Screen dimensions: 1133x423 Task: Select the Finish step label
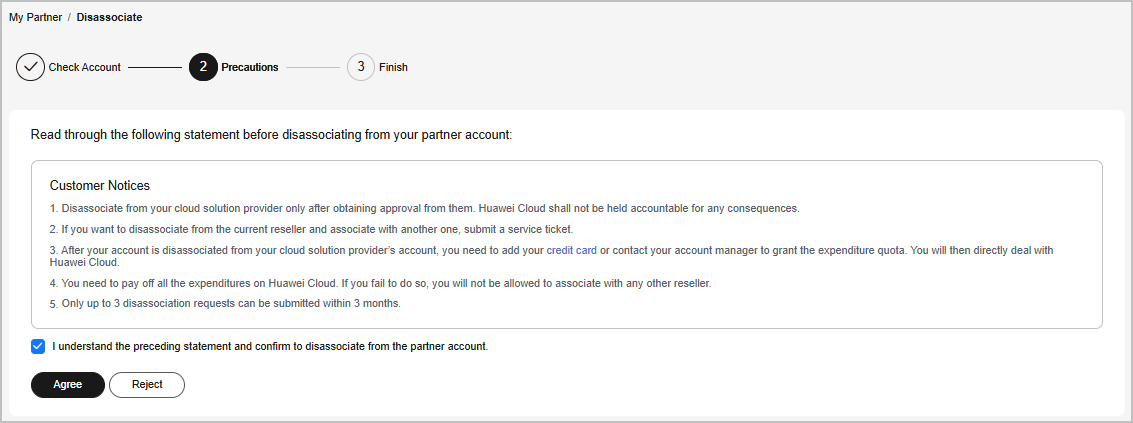[x=393, y=67]
